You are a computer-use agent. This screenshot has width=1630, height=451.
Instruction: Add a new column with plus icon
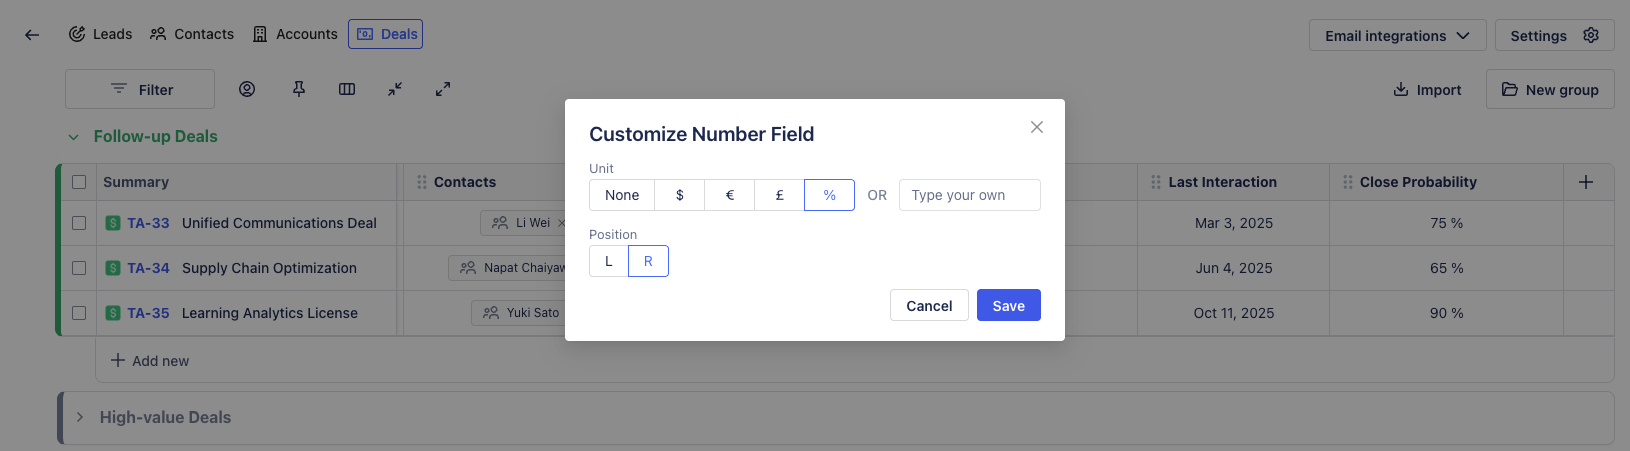pyautogui.click(x=1586, y=182)
